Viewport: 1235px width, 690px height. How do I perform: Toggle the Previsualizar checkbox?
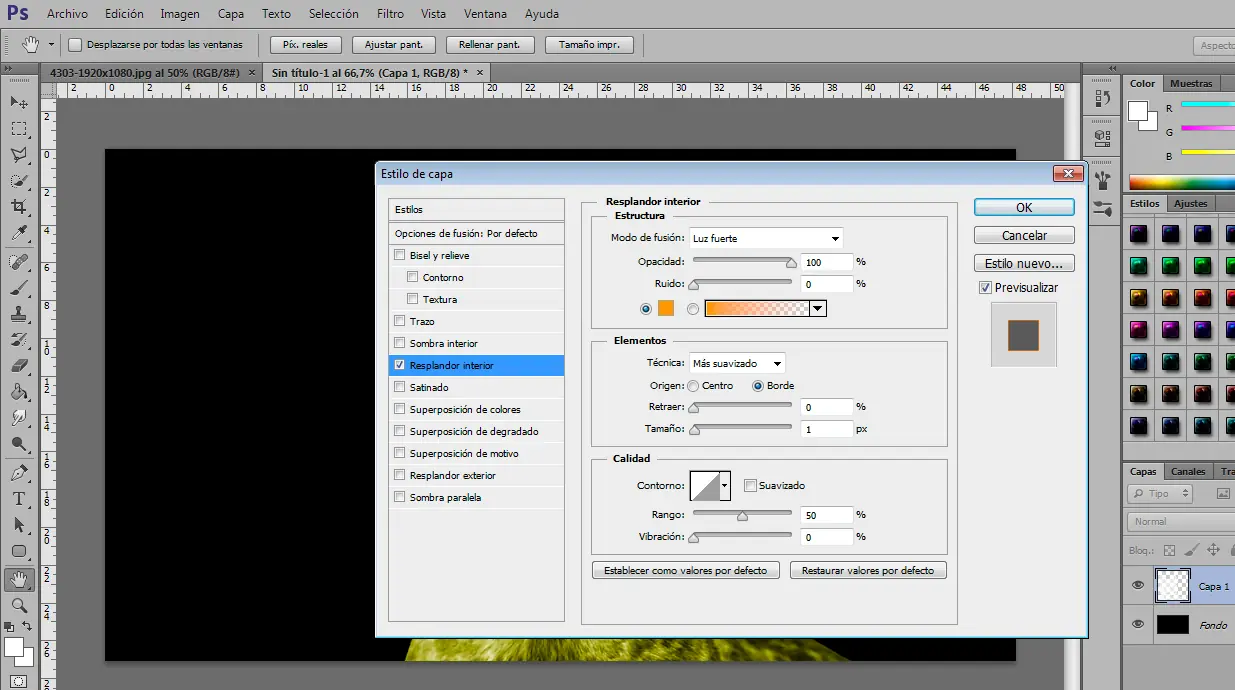pos(986,288)
